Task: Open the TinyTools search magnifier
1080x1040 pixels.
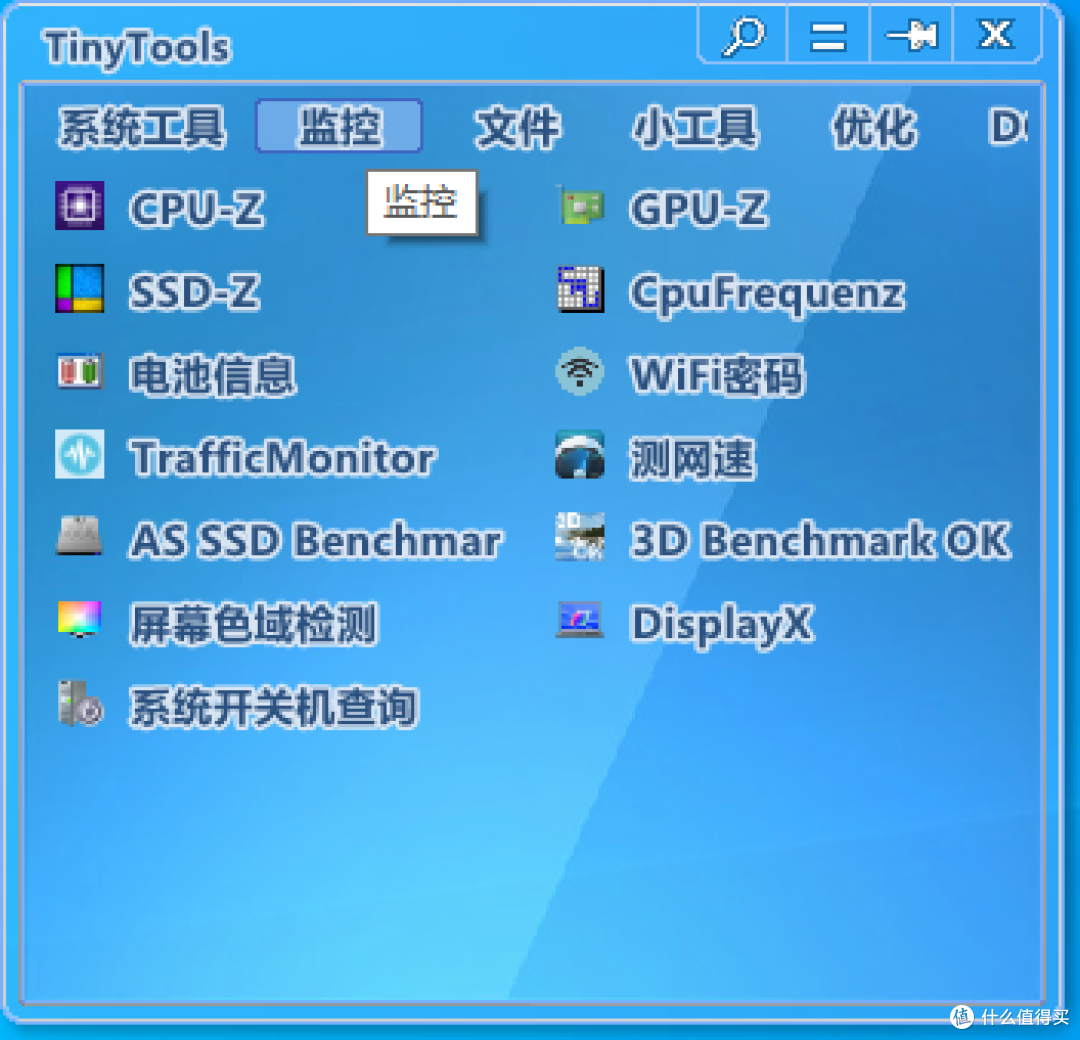Action: [x=744, y=35]
